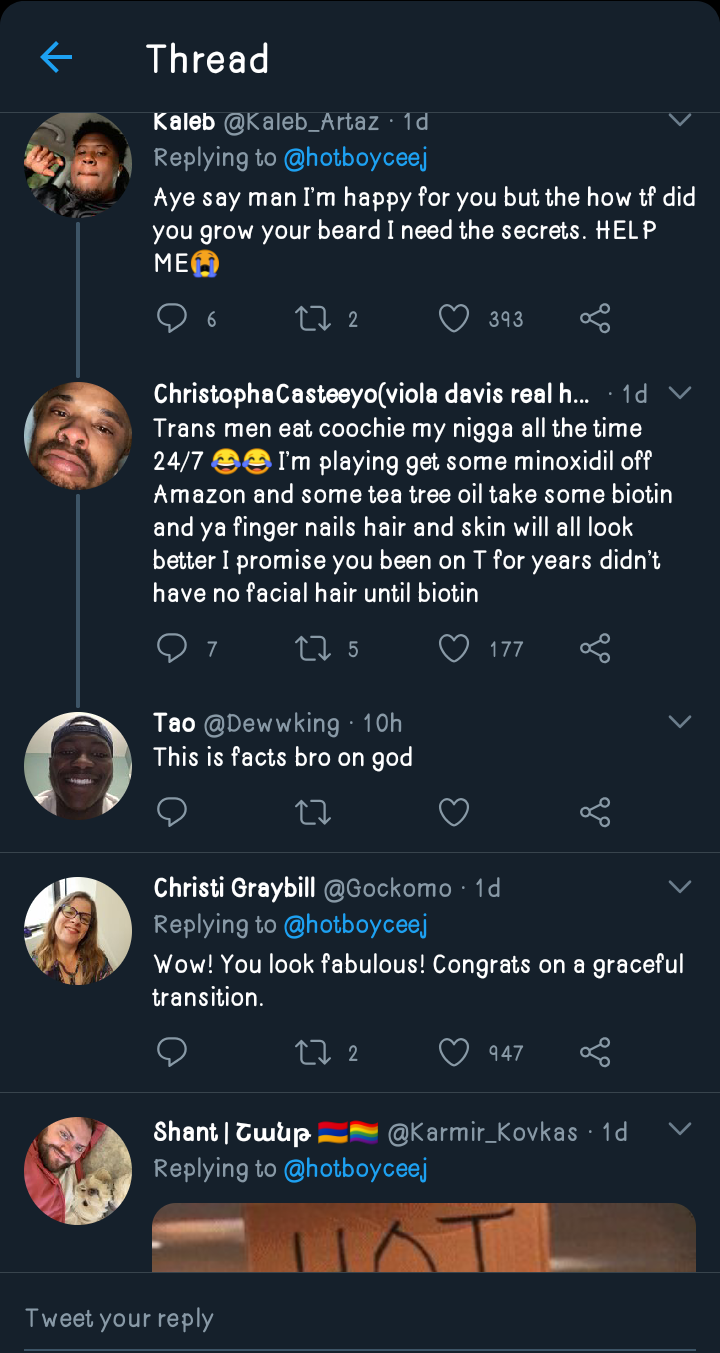View Shant's profile avatar

pyautogui.click(x=78, y=1171)
